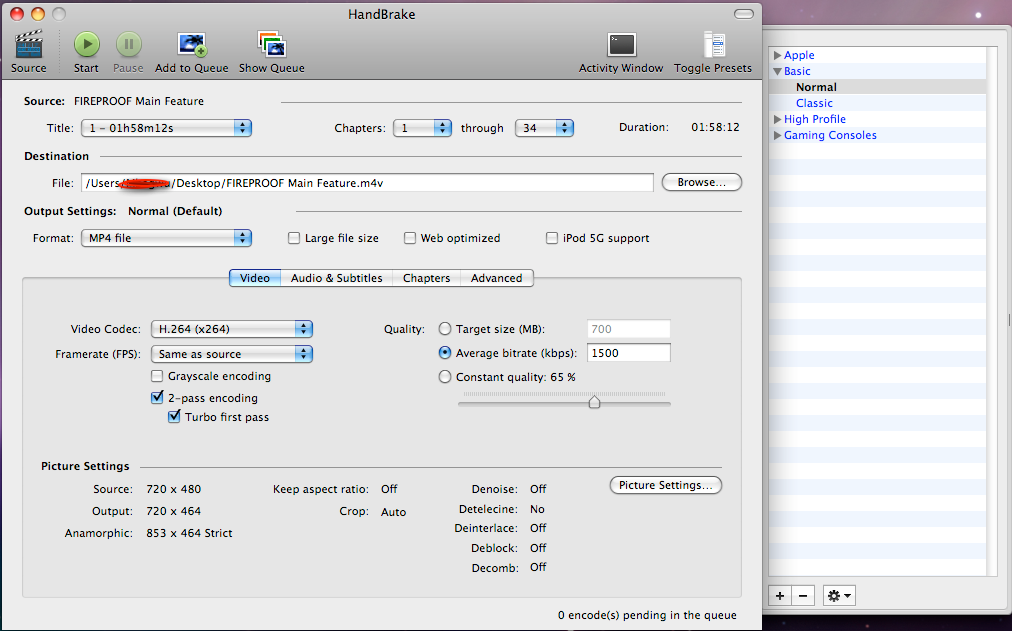1012x631 pixels.
Task: Open Picture Settings... button
Action: point(665,485)
